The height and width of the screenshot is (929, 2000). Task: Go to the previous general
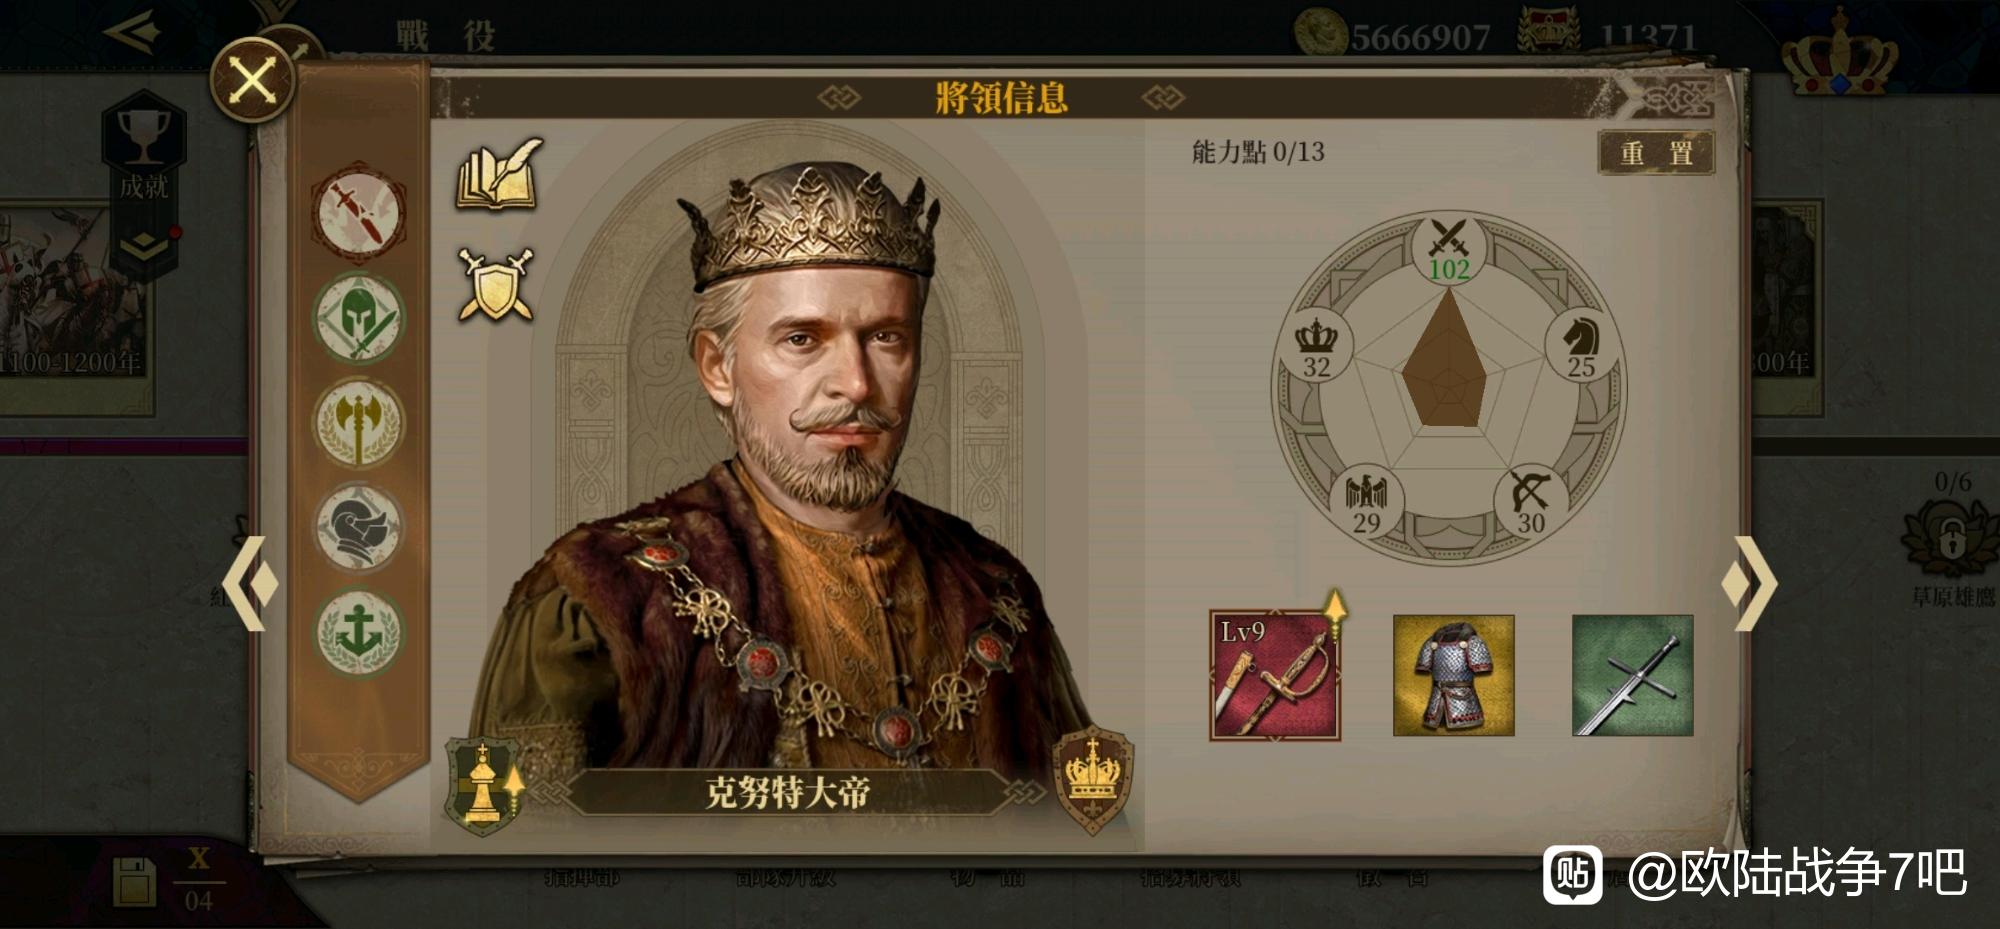tap(249, 583)
